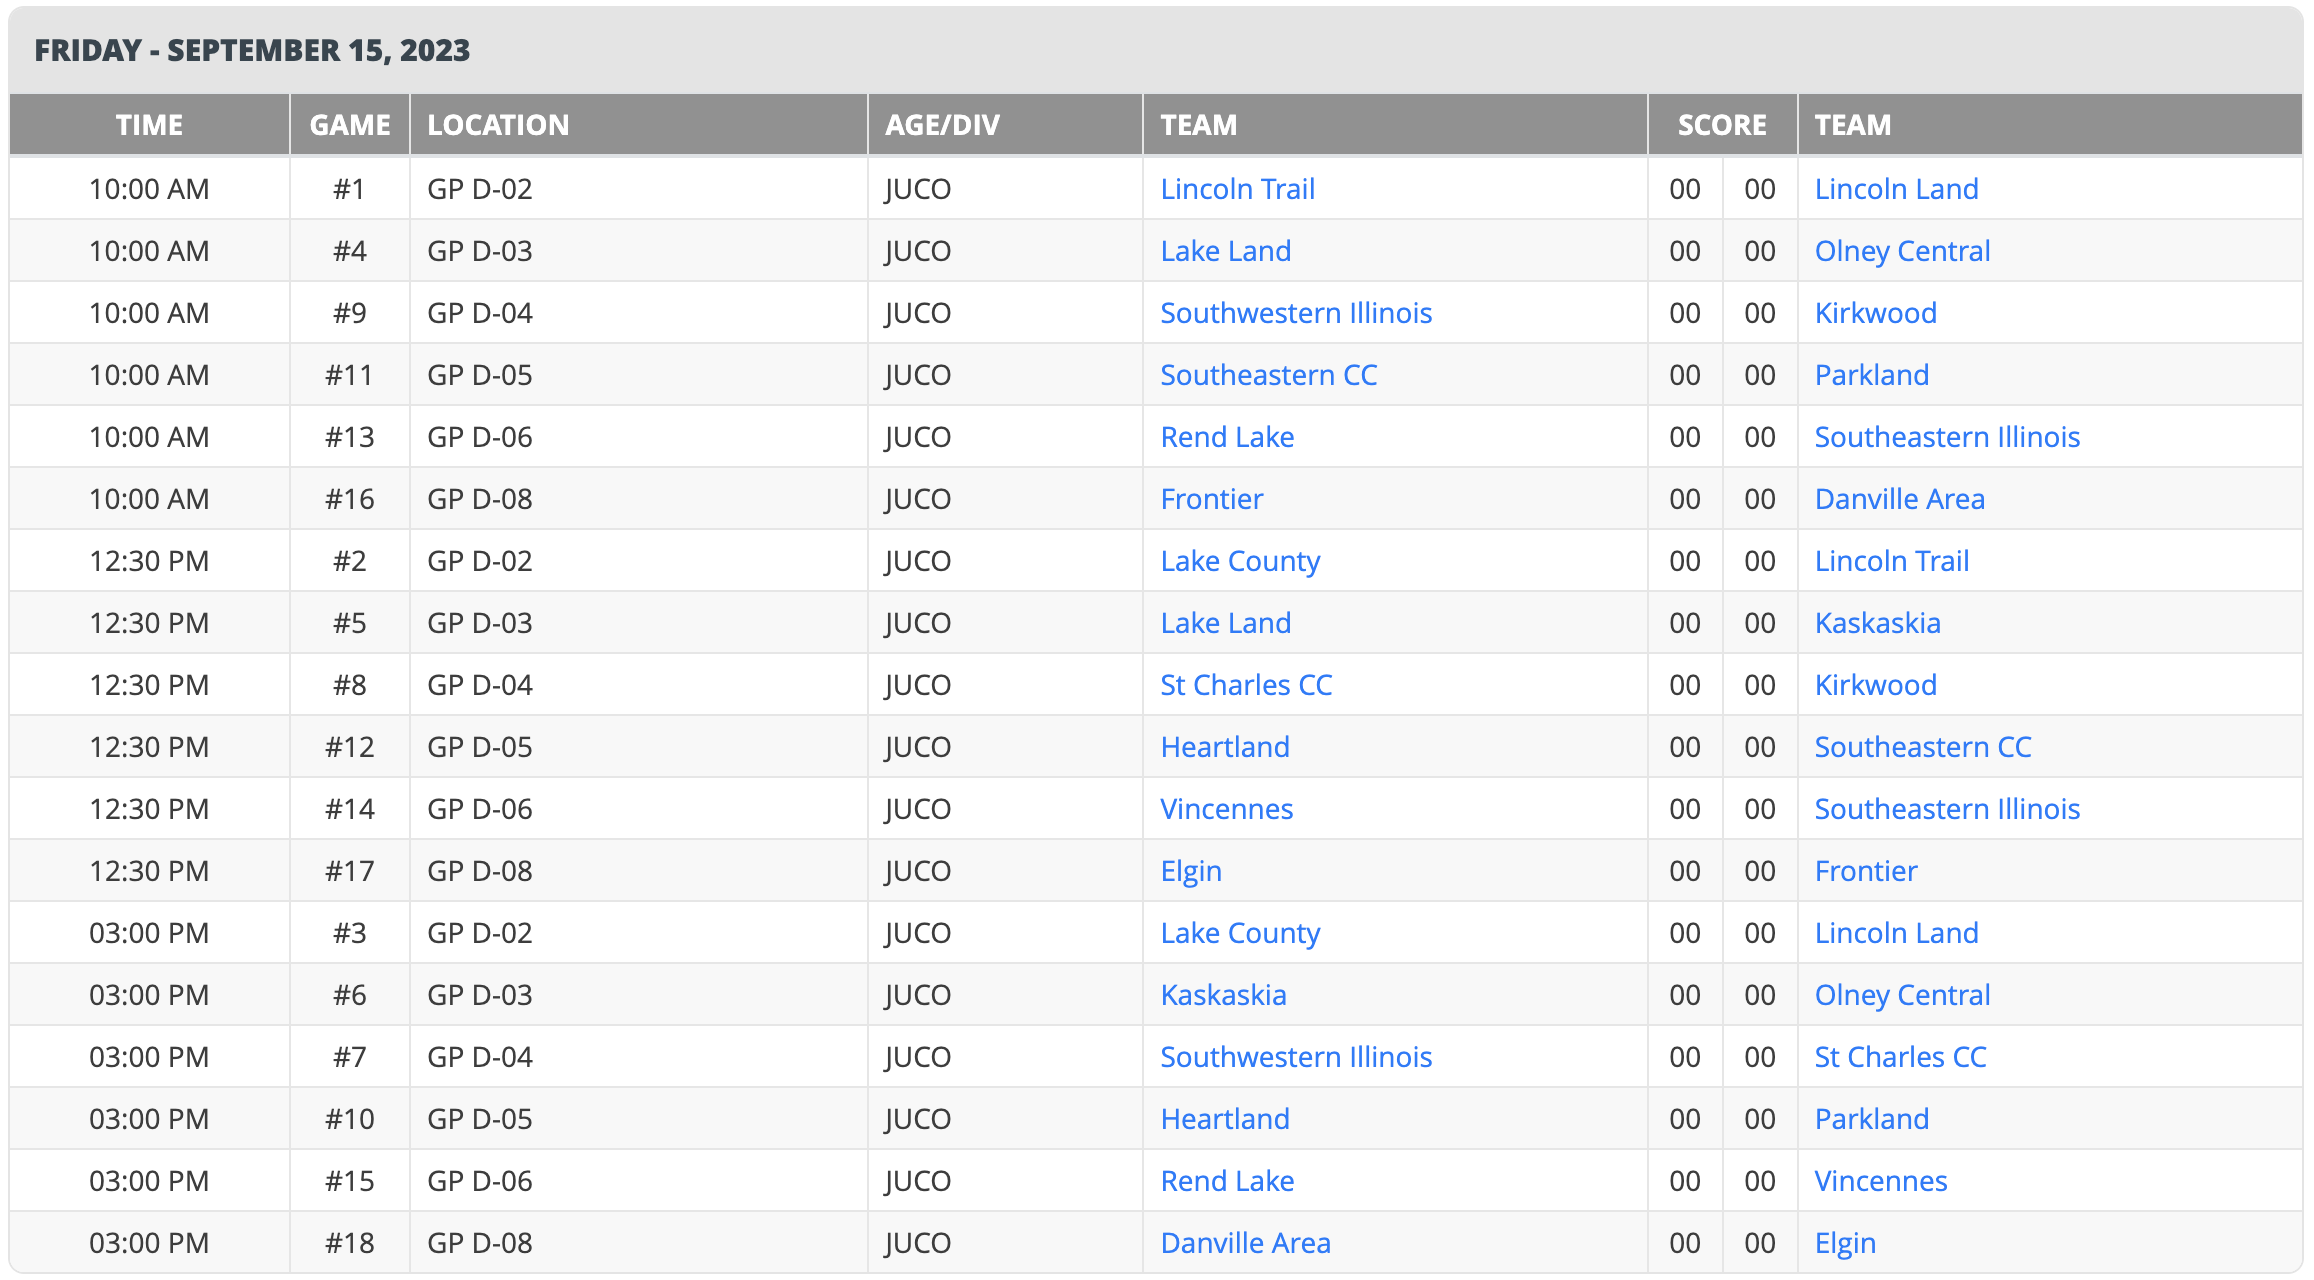Click Olney Central in the game #4 row
Viewport: 2314px width, 1280px height.
tap(1902, 251)
